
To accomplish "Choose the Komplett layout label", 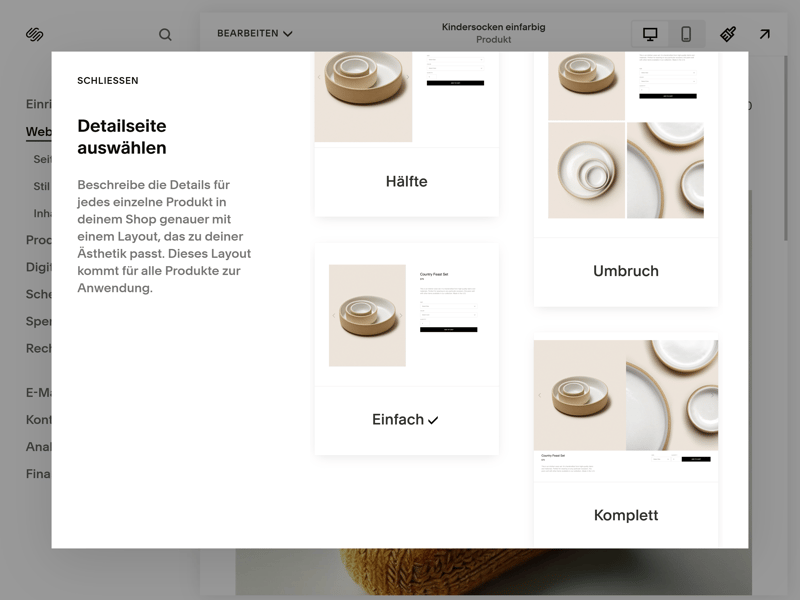I will (x=626, y=515).
